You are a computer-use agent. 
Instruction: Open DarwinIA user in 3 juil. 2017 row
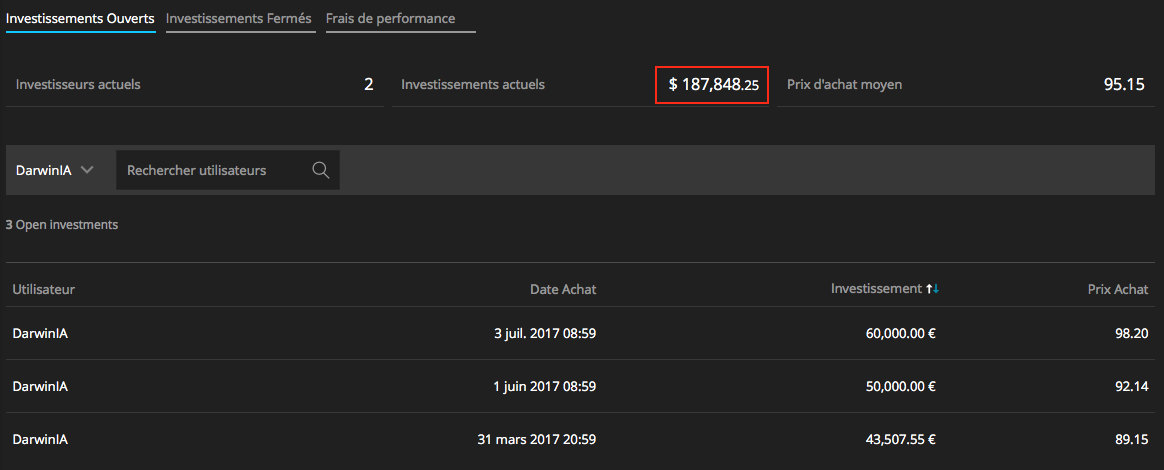pyautogui.click(x=40, y=334)
